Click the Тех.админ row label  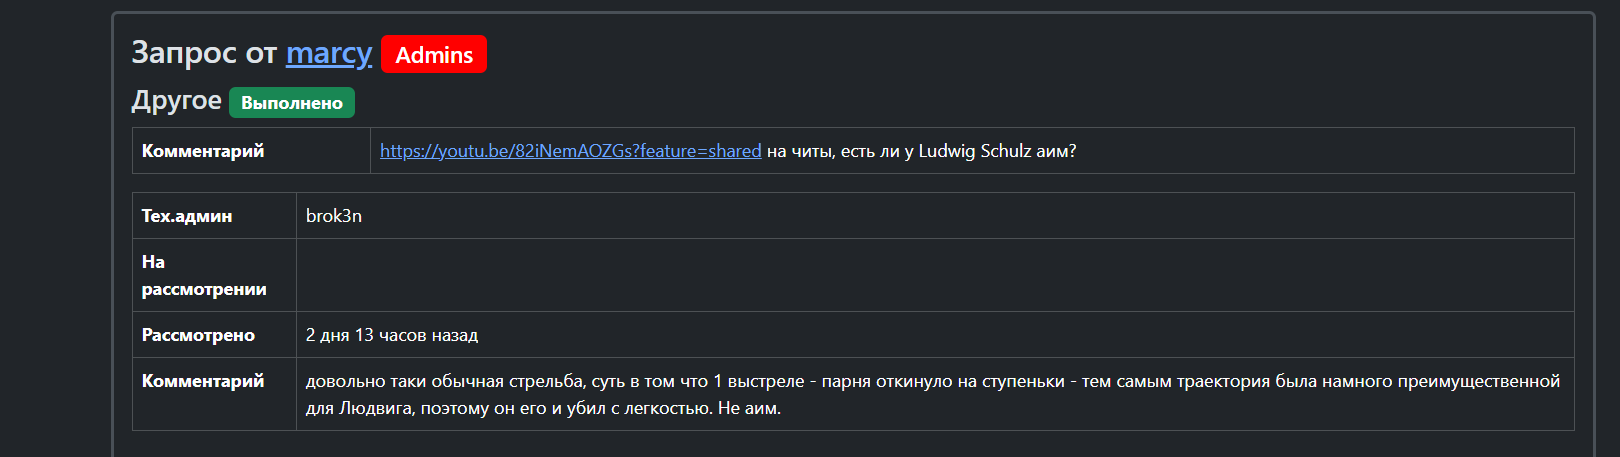click(187, 216)
